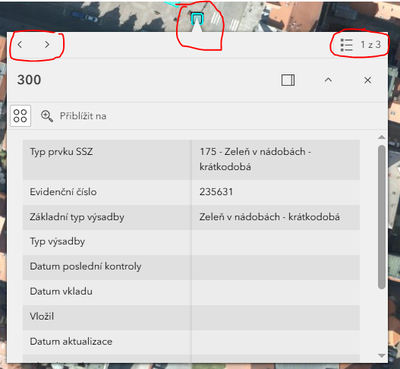Click the 'Datum aktualizace' field label
The height and width of the screenshot is (369, 400).
tap(71, 341)
